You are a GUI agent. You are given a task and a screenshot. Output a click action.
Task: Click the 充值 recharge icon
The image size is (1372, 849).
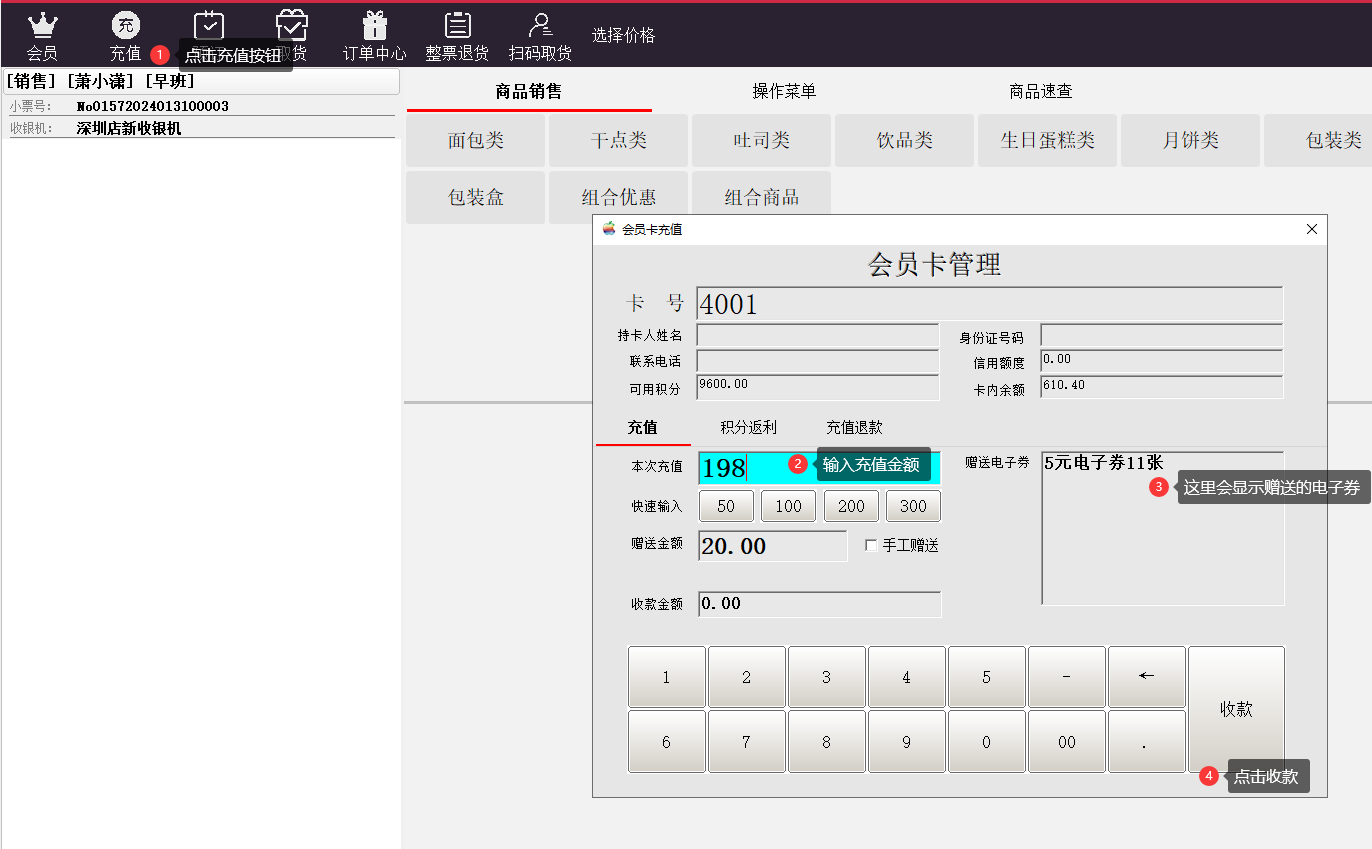click(126, 26)
